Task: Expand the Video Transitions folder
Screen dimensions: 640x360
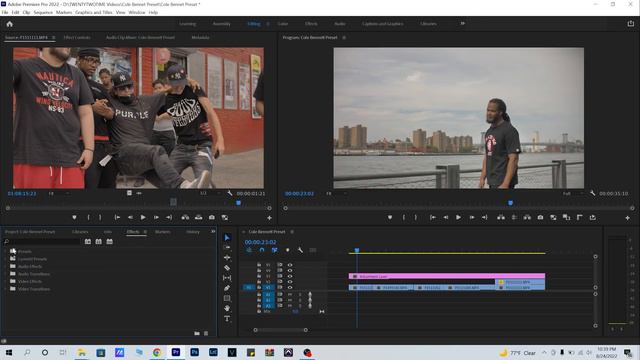Action: pos(5,289)
